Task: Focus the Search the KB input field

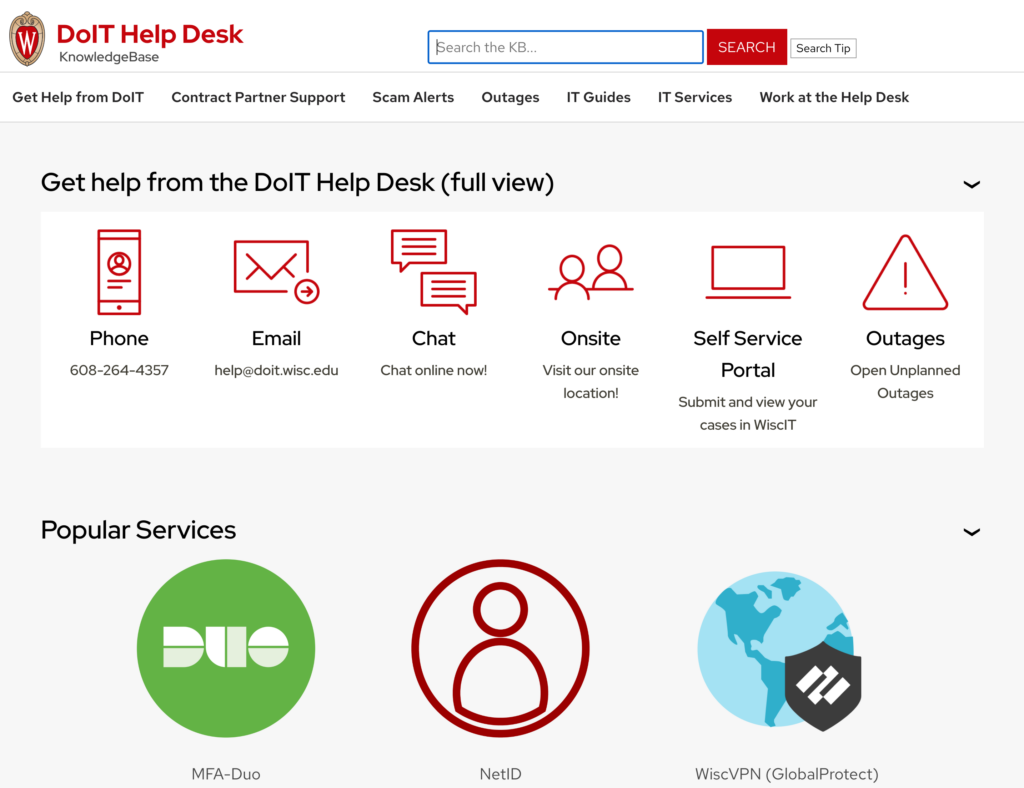Action: [566, 47]
